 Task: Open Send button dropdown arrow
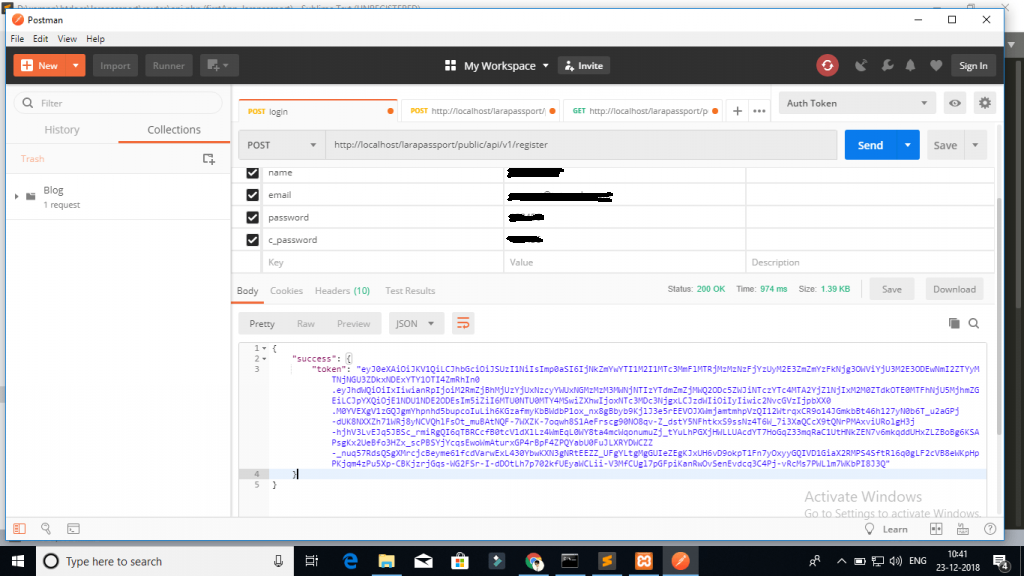click(907, 145)
